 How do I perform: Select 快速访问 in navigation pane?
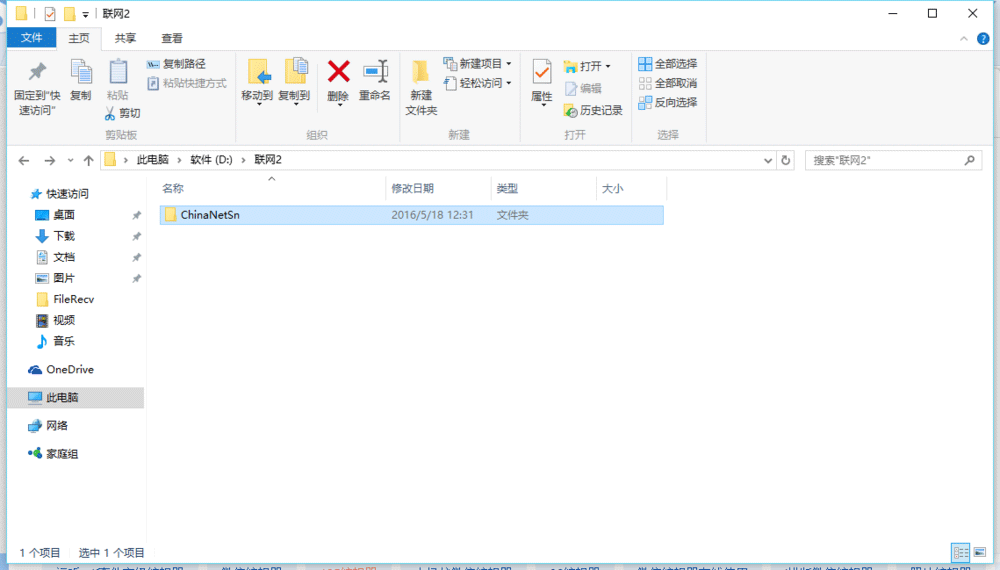click(x=67, y=194)
